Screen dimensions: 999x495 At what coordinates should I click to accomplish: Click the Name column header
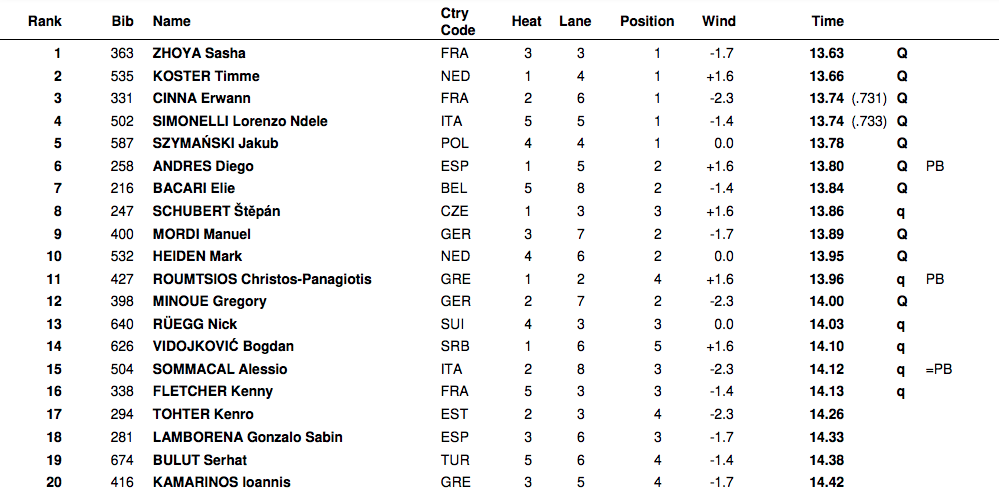[x=171, y=21]
